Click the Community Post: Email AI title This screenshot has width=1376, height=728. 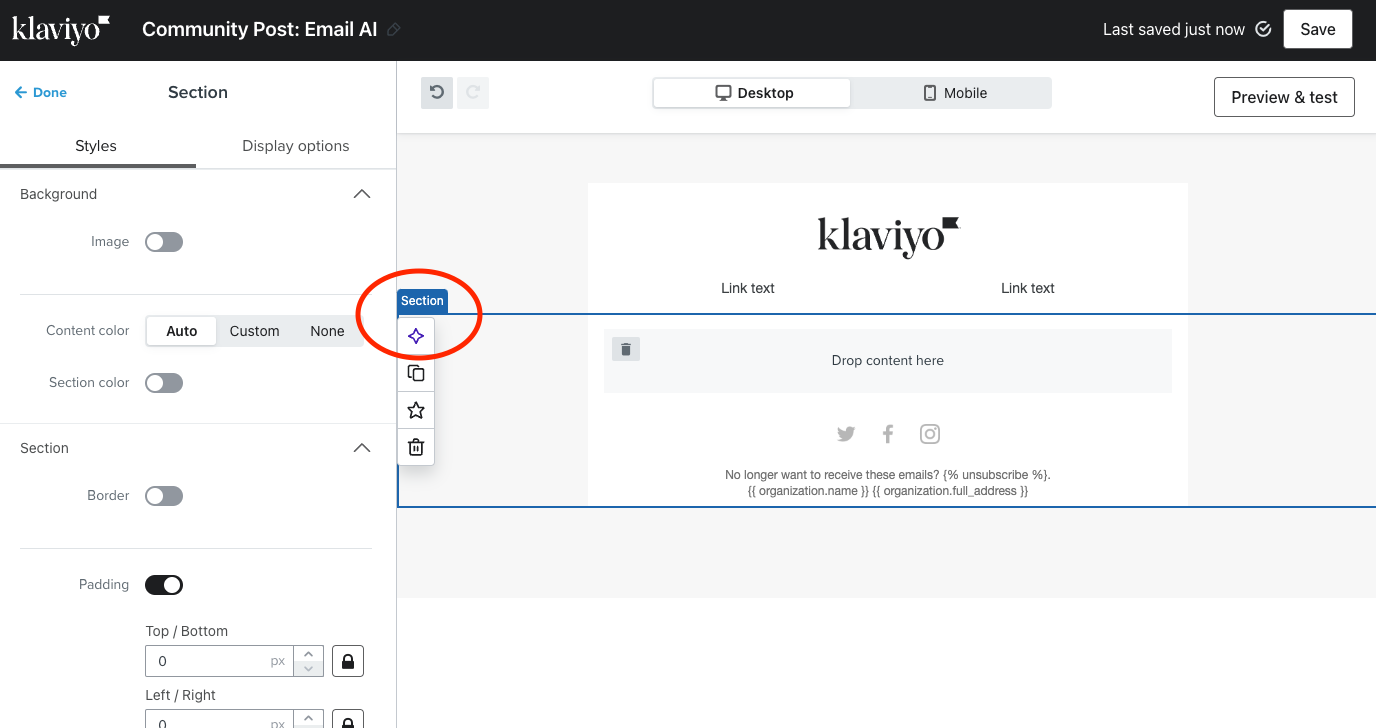260,29
